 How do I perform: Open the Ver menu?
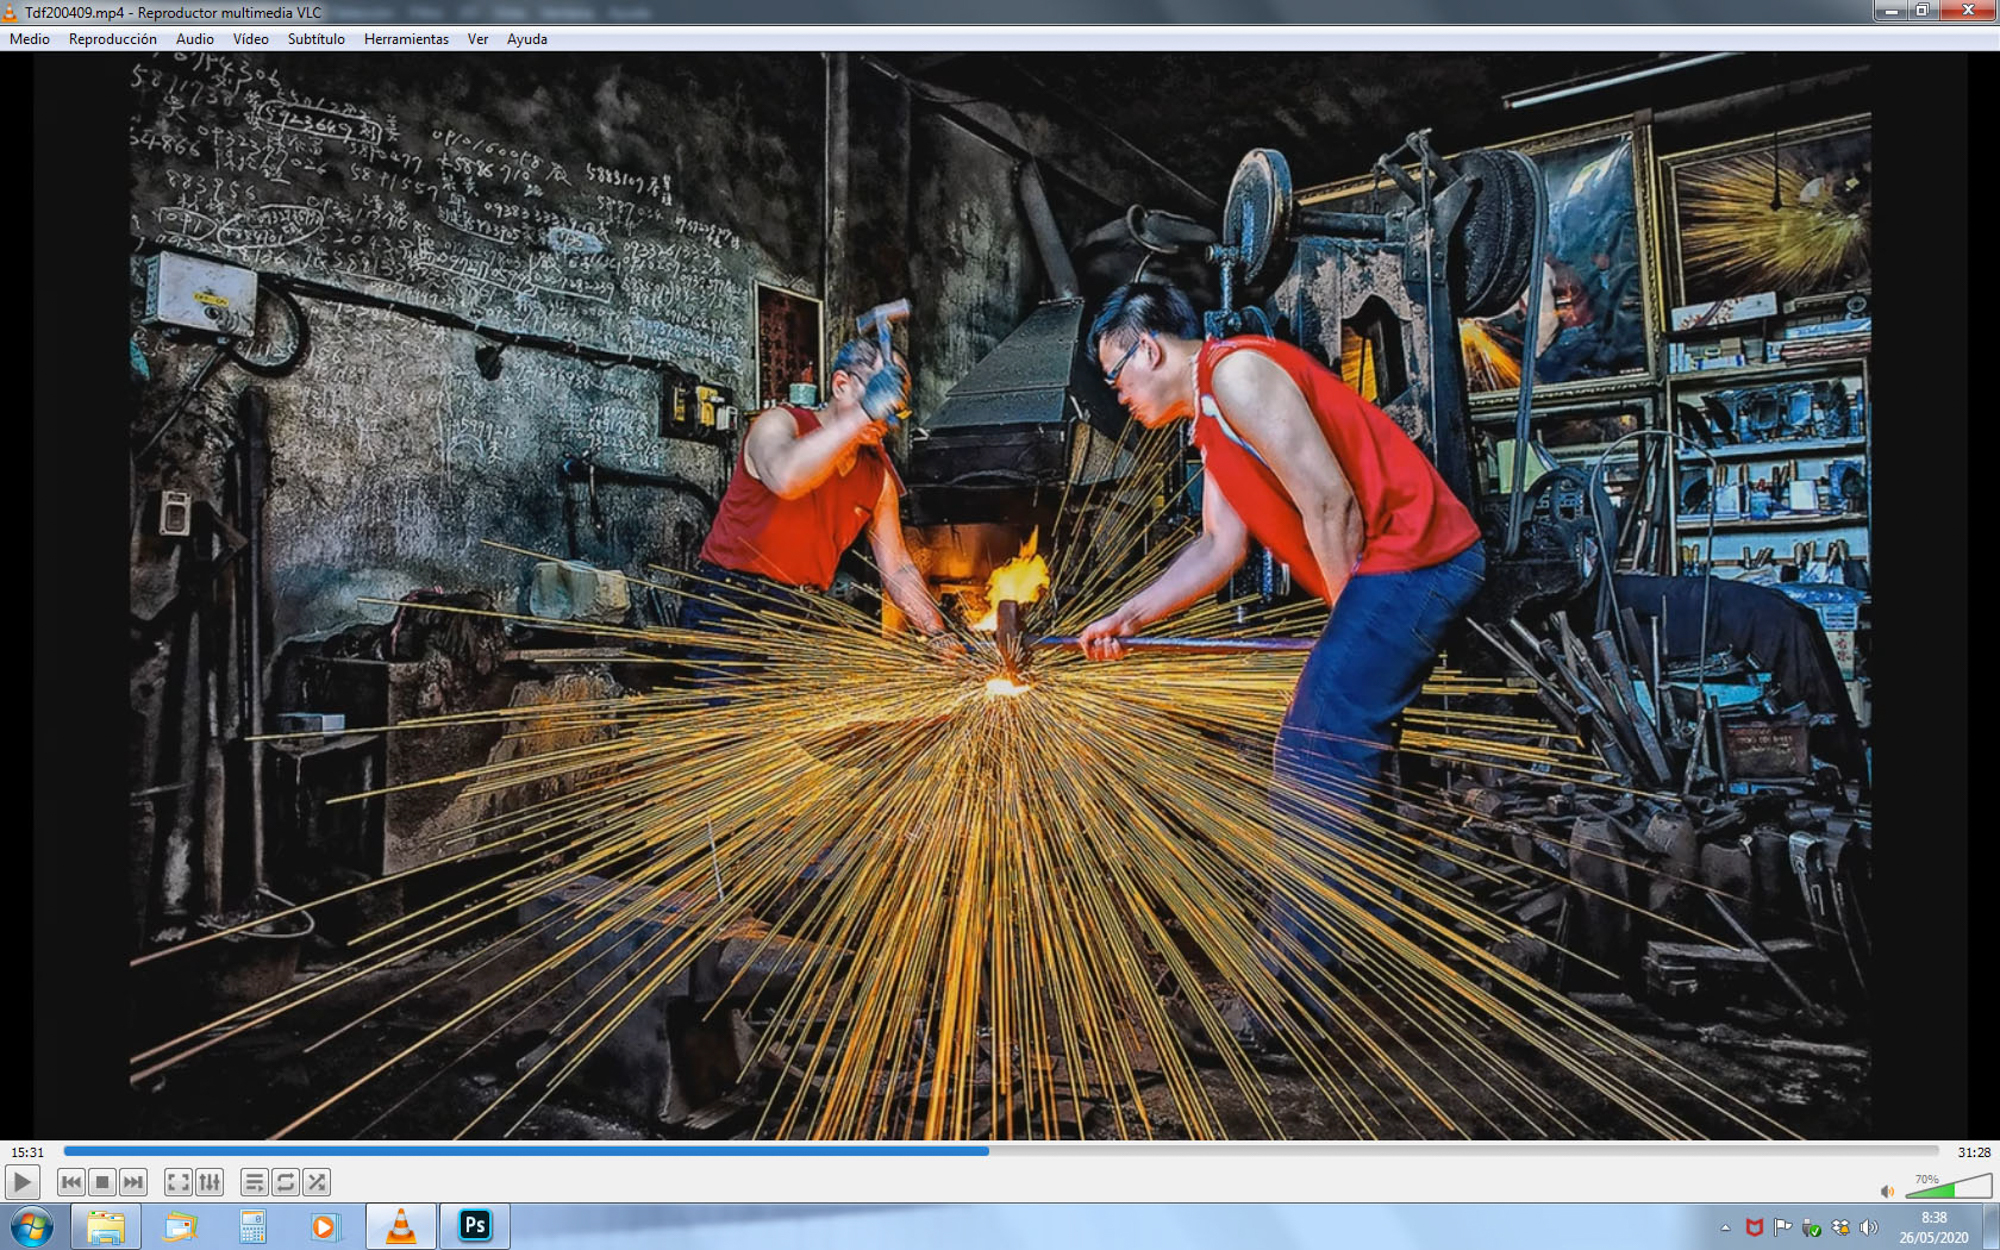478,39
